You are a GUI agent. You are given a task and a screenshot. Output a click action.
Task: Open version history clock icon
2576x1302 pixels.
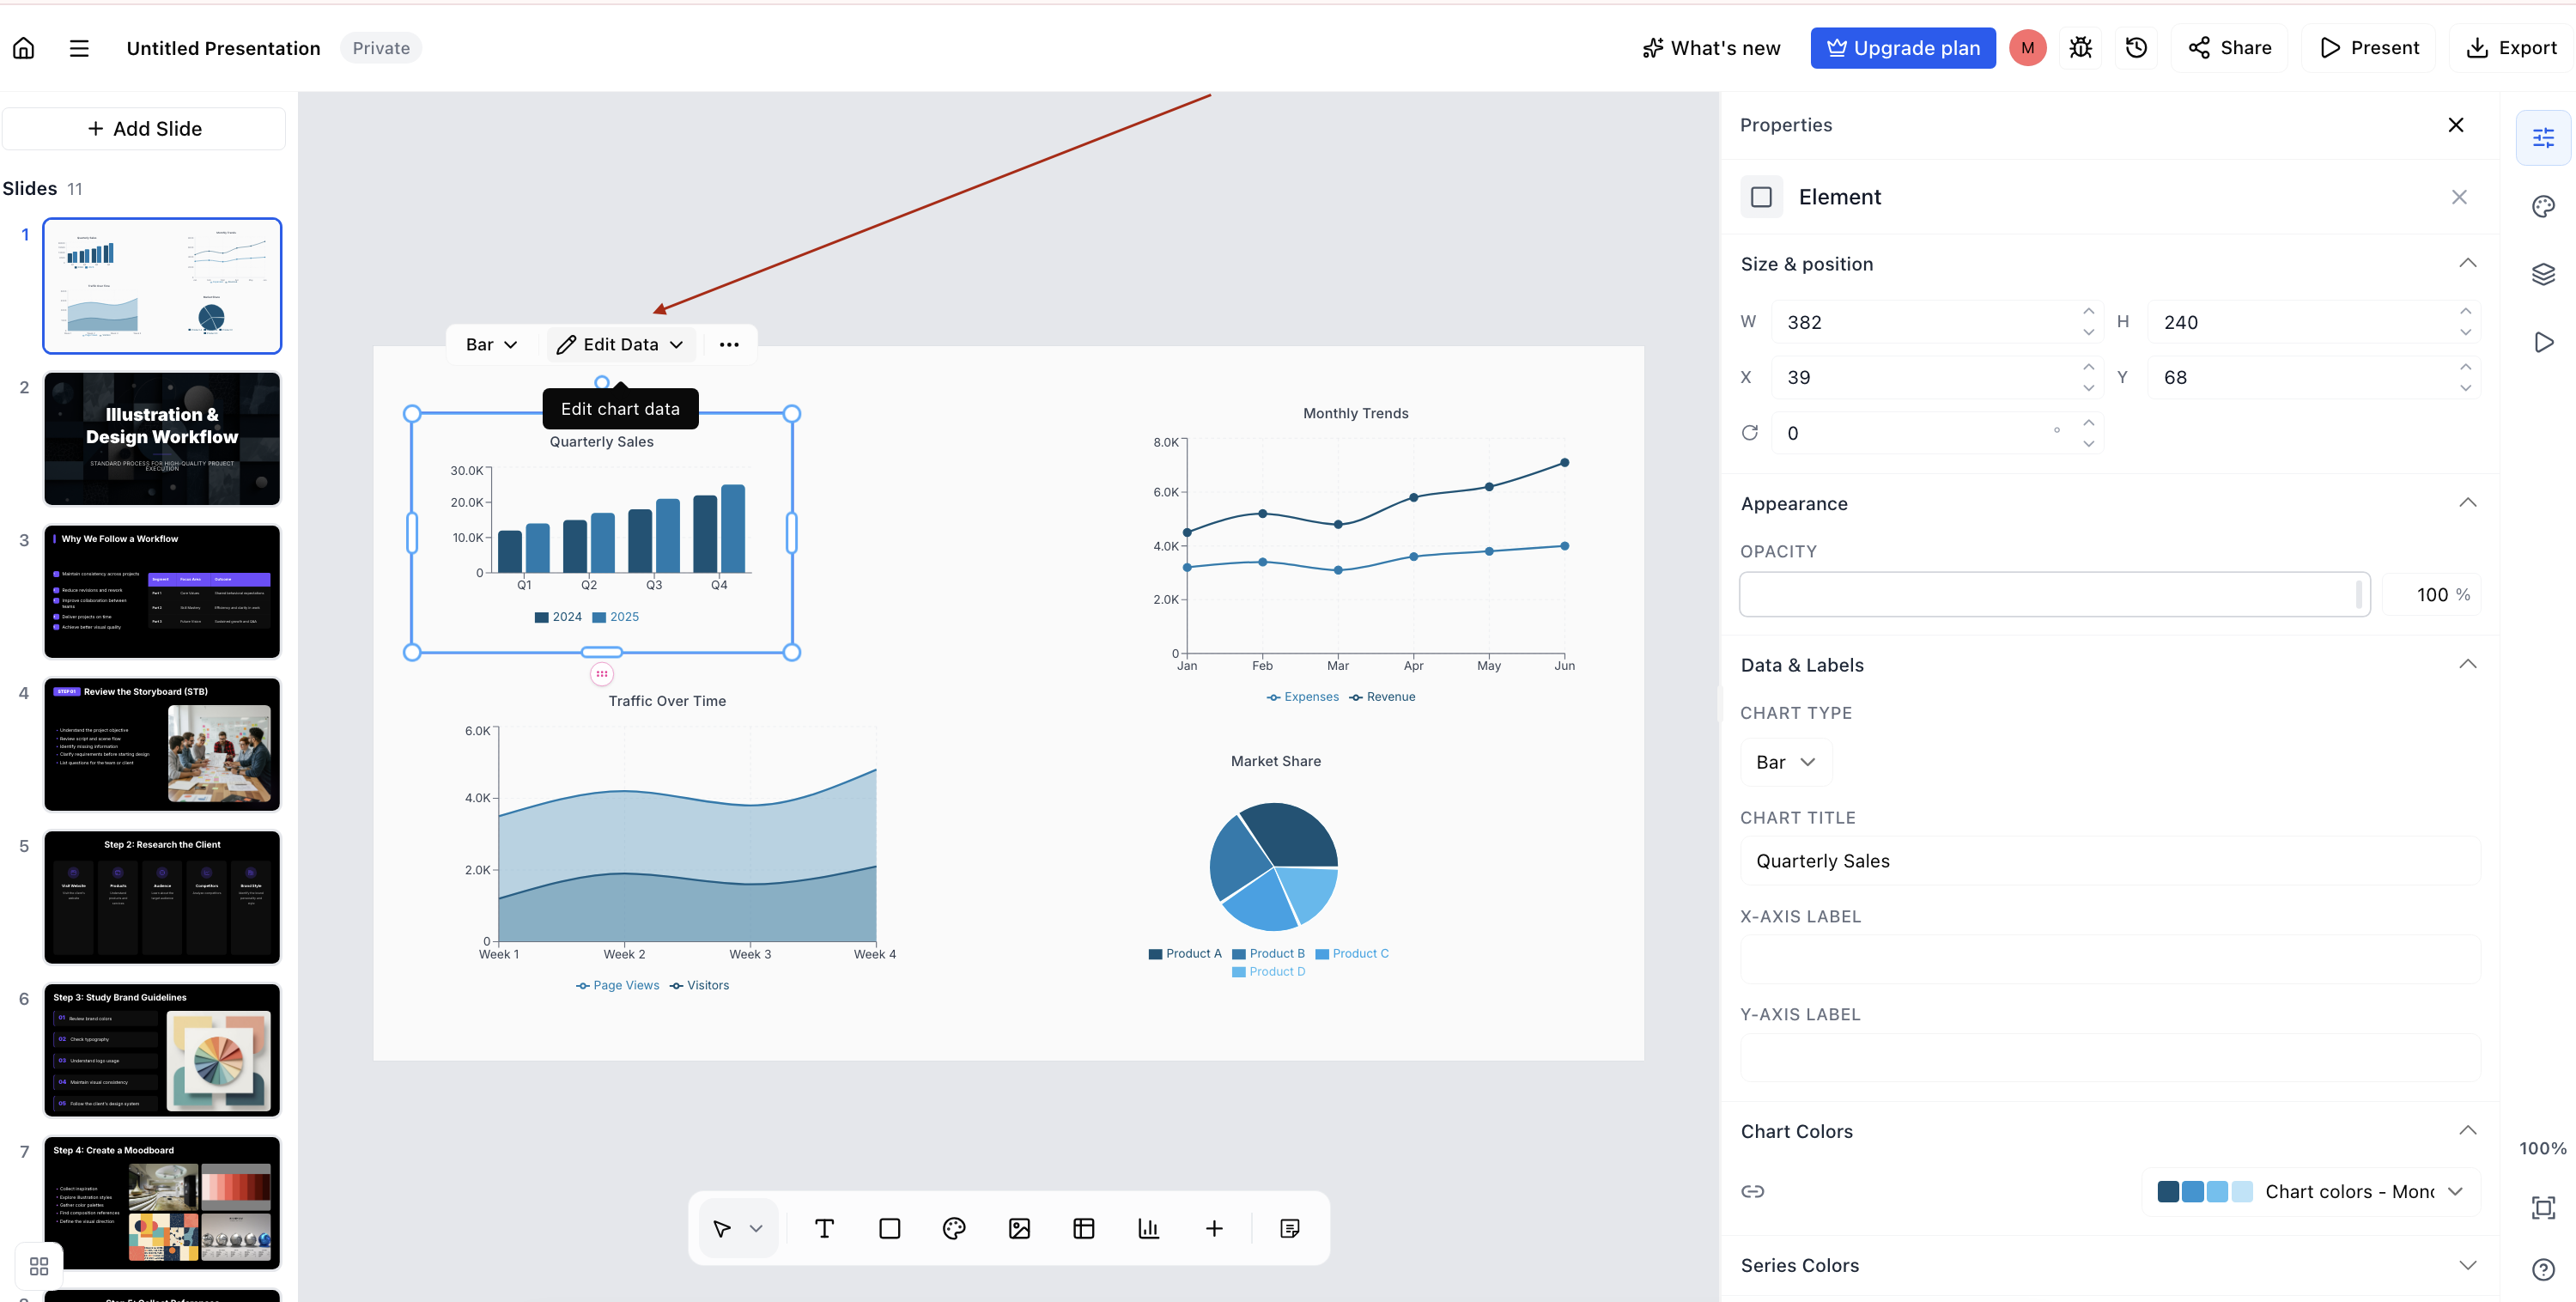(x=2136, y=48)
